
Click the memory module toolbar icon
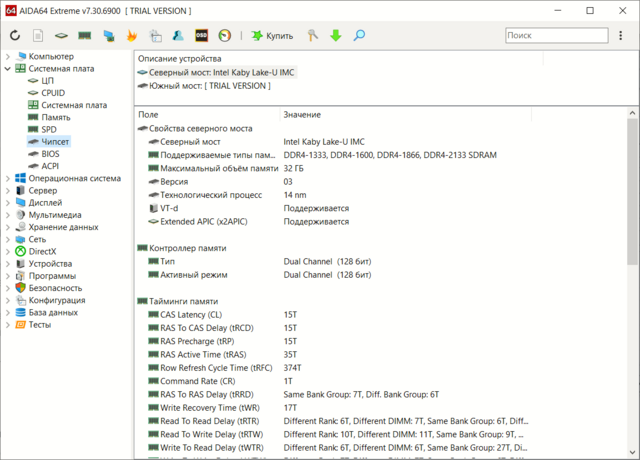[85, 36]
